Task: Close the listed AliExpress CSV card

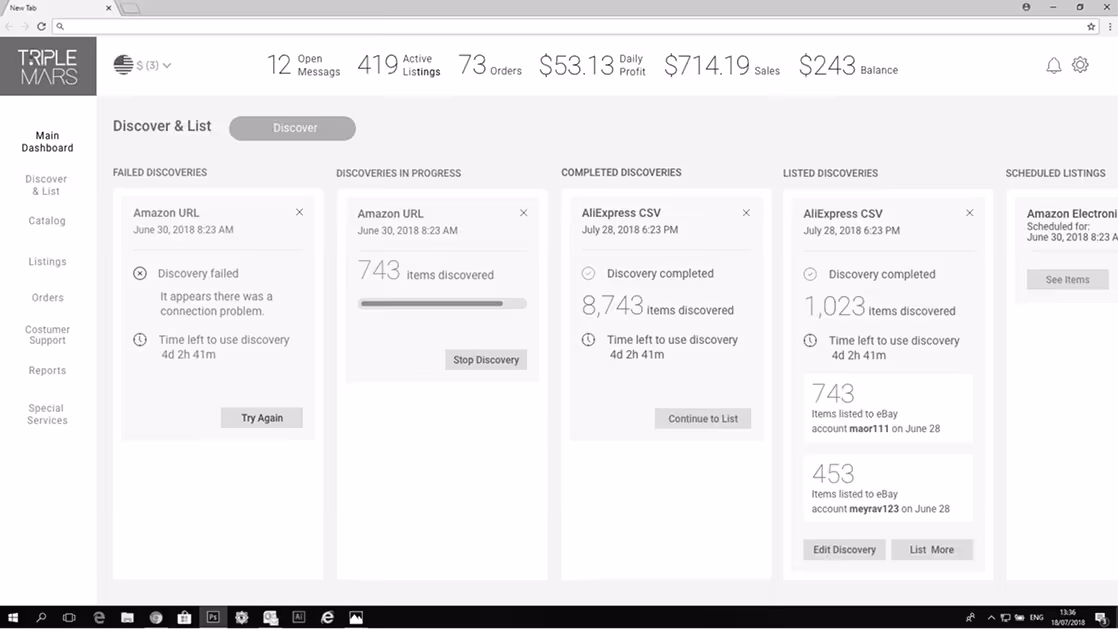Action: click(970, 213)
